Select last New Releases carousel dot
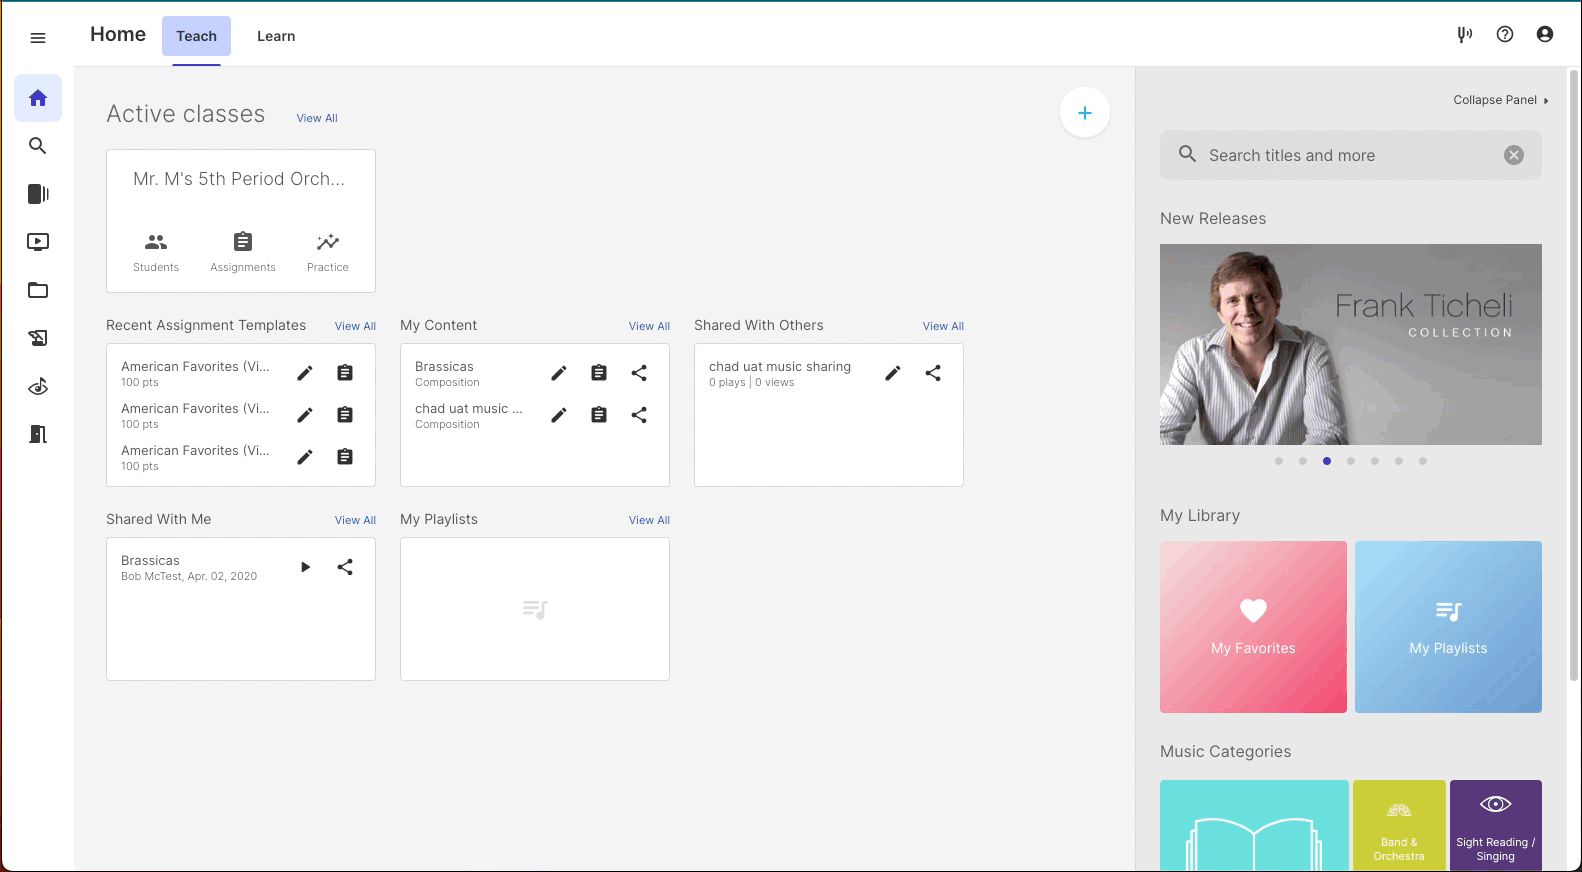 [x=1423, y=461]
